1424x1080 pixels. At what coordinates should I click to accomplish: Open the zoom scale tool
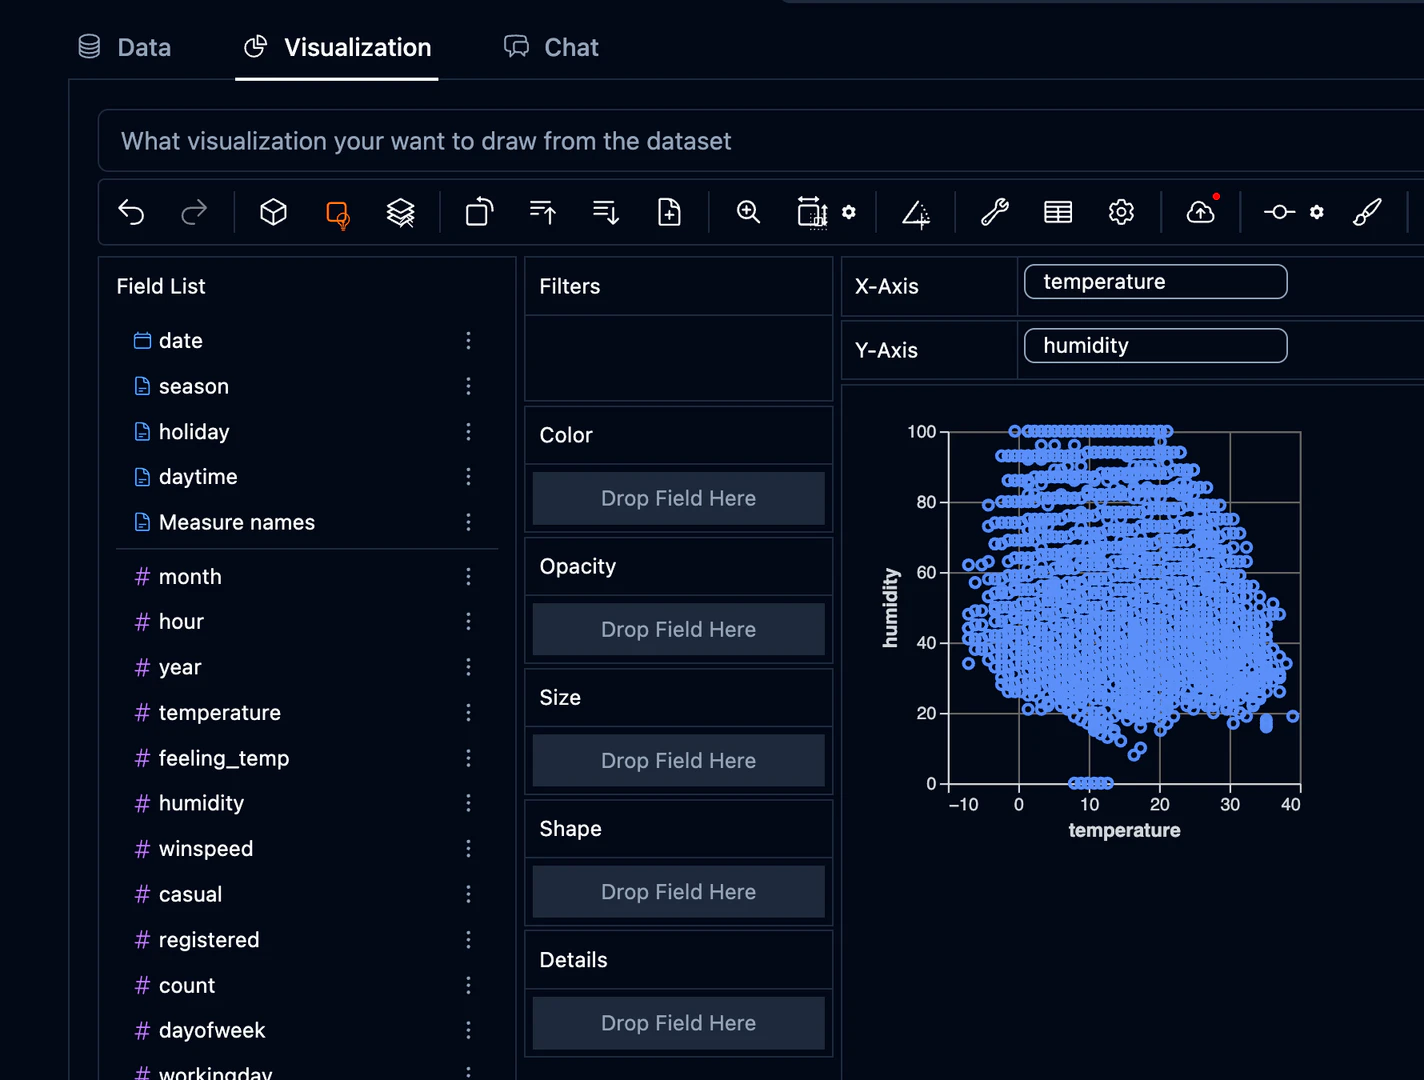click(x=748, y=212)
